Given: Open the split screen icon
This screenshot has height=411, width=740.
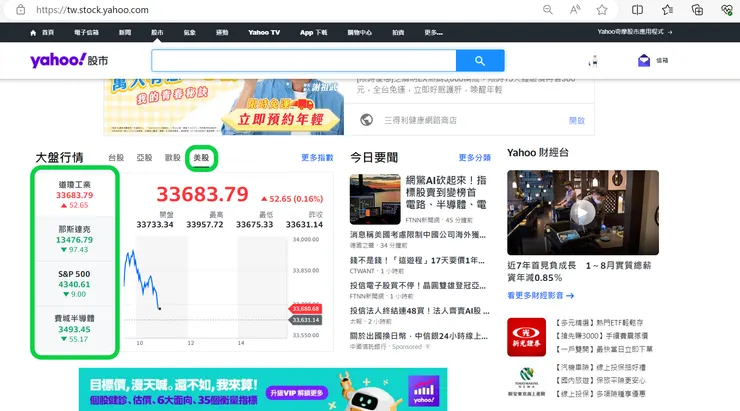Looking at the screenshot, I should (x=637, y=9).
